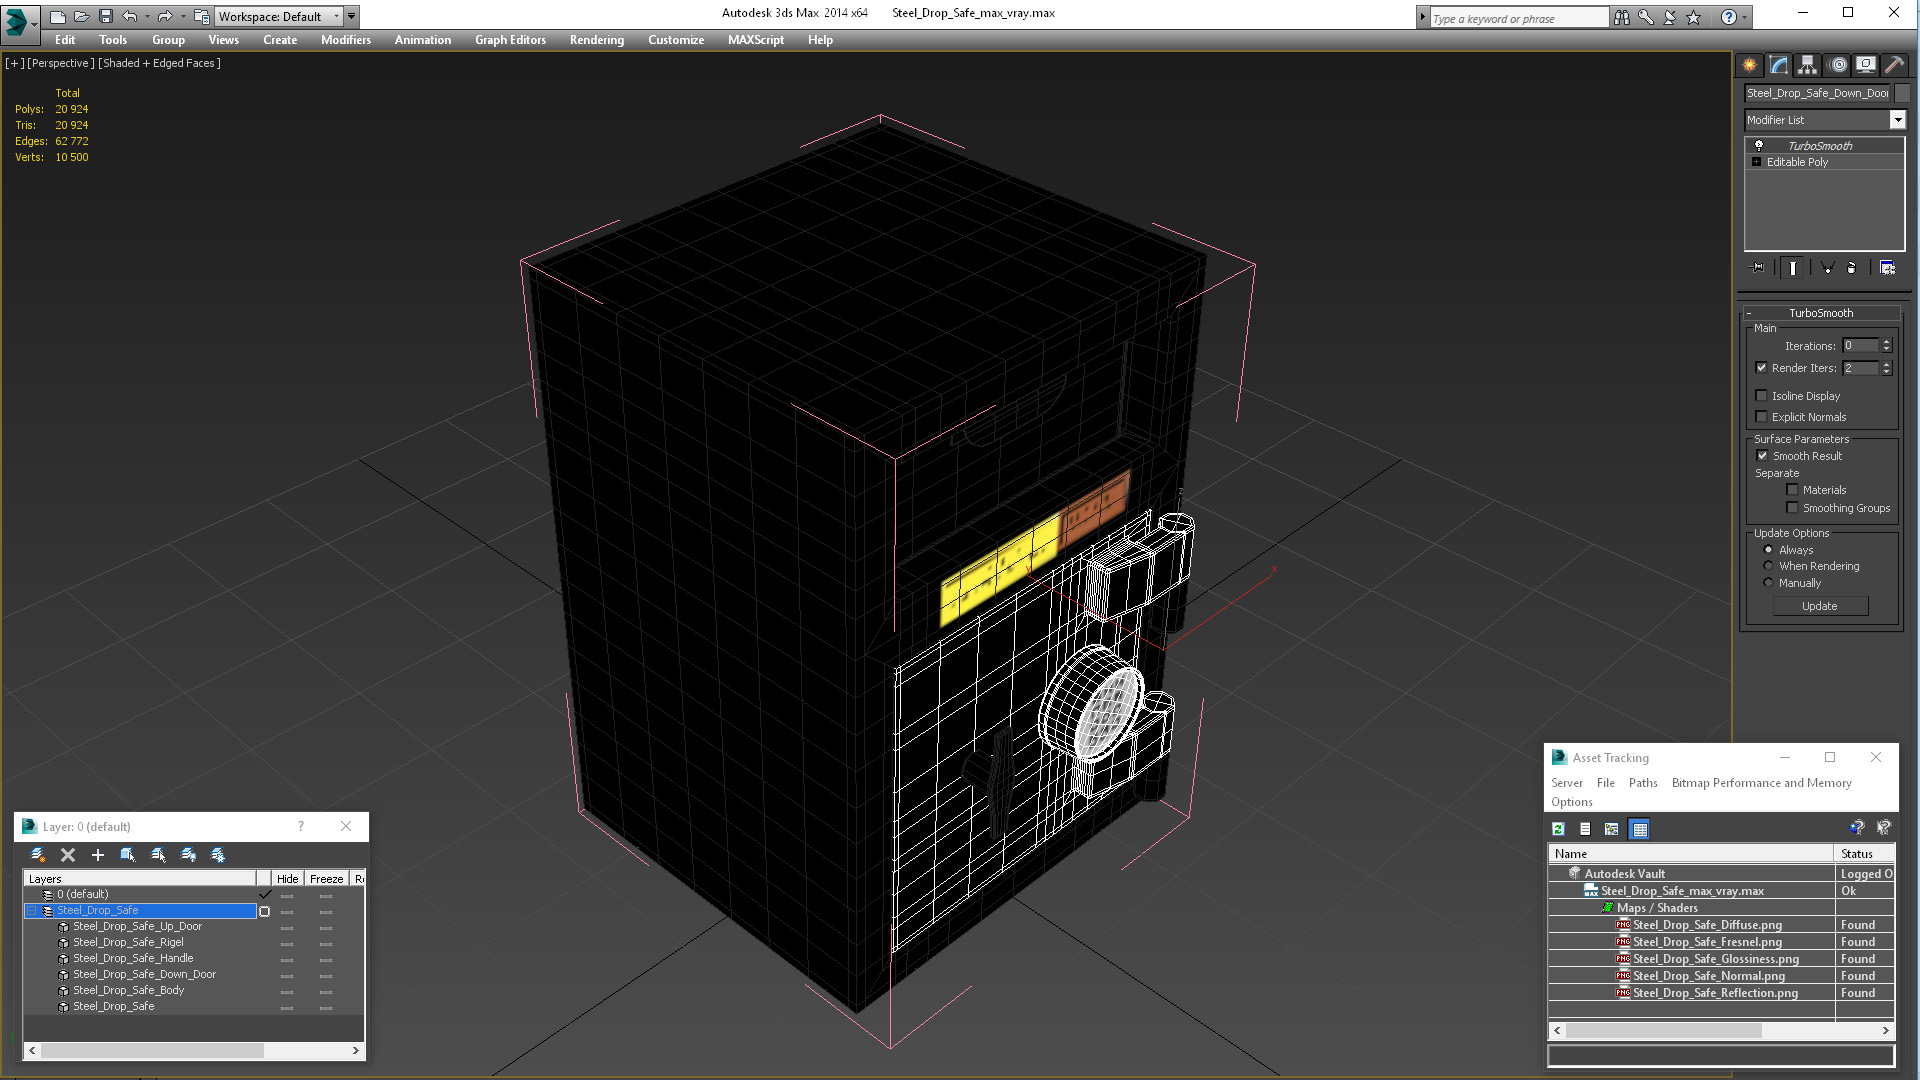Collapse the TurboSmooth rollout header
The width and height of the screenshot is (1920, 1080).
click(1820, 313)
